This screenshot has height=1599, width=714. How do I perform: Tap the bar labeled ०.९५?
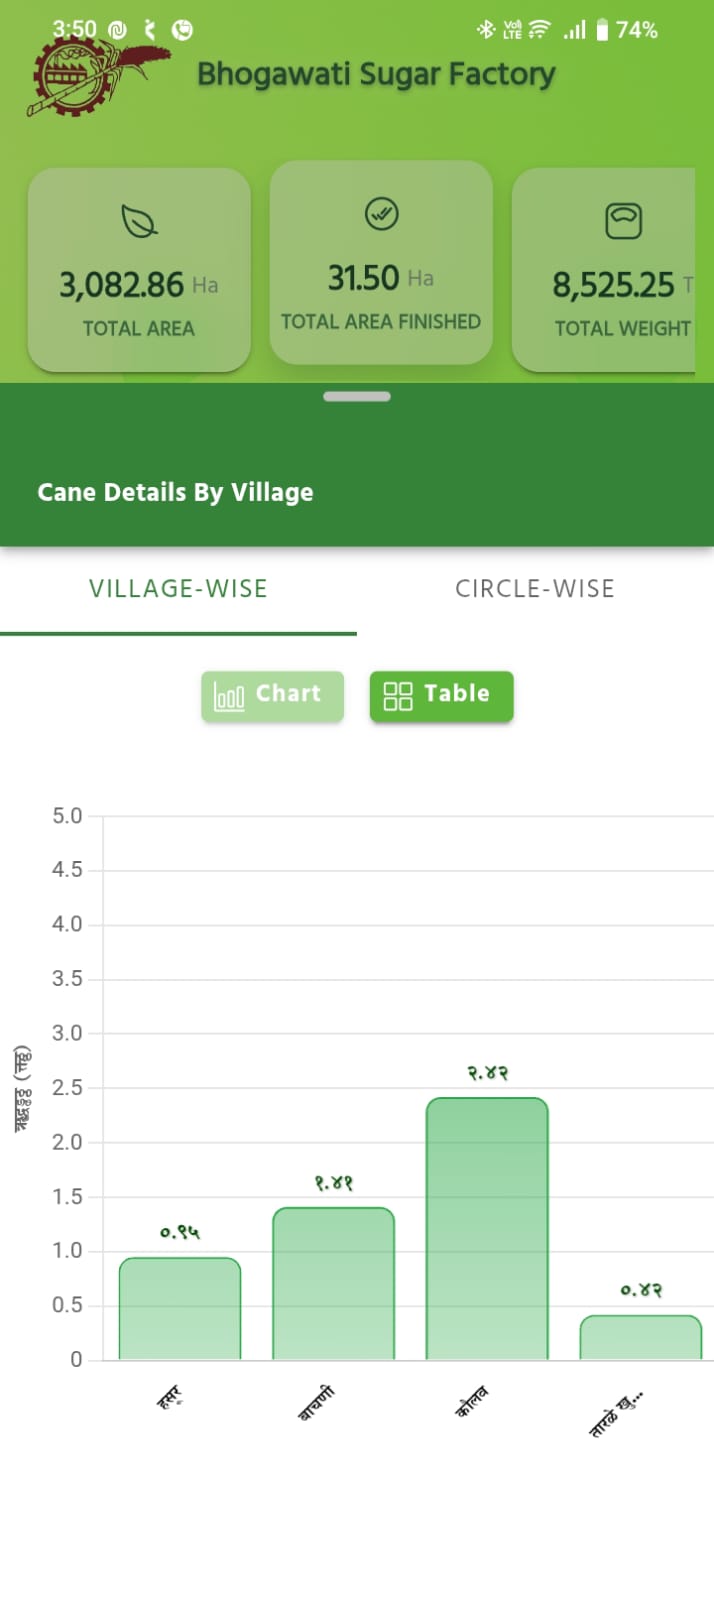pos(180,1308)
